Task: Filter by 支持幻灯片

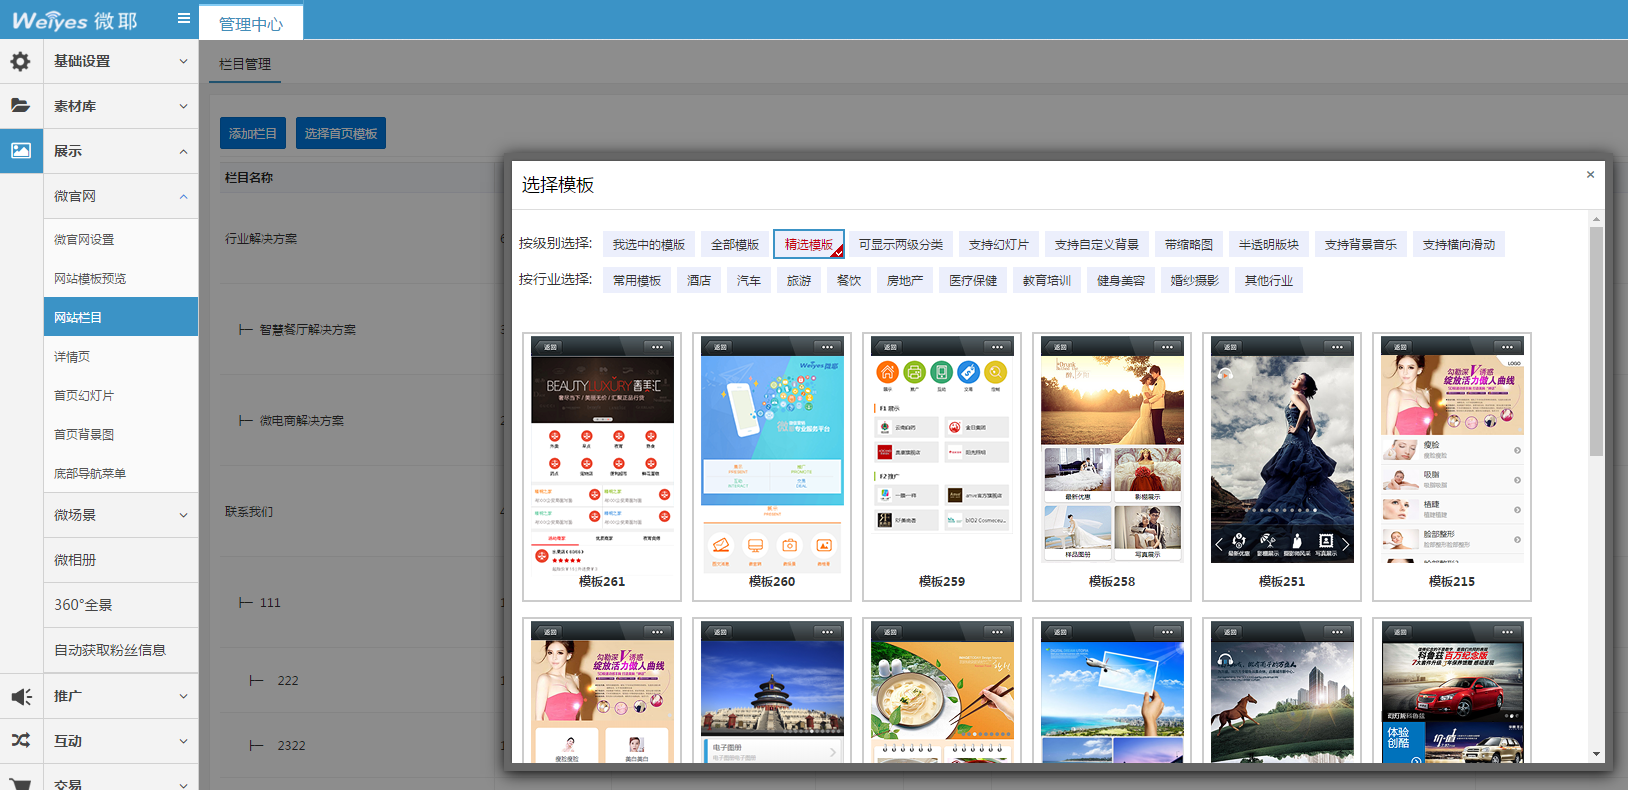Action: click(x=999, y=244)
